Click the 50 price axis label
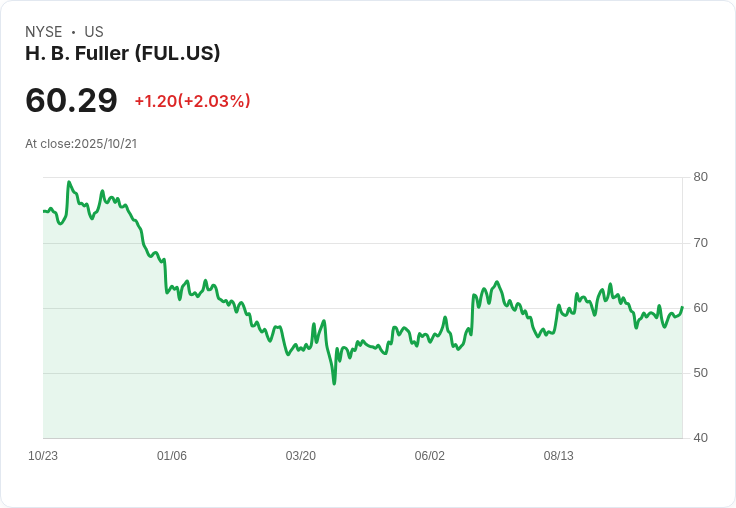The height and width of the screenshot is (508, 736). click(x=700, y=373)
